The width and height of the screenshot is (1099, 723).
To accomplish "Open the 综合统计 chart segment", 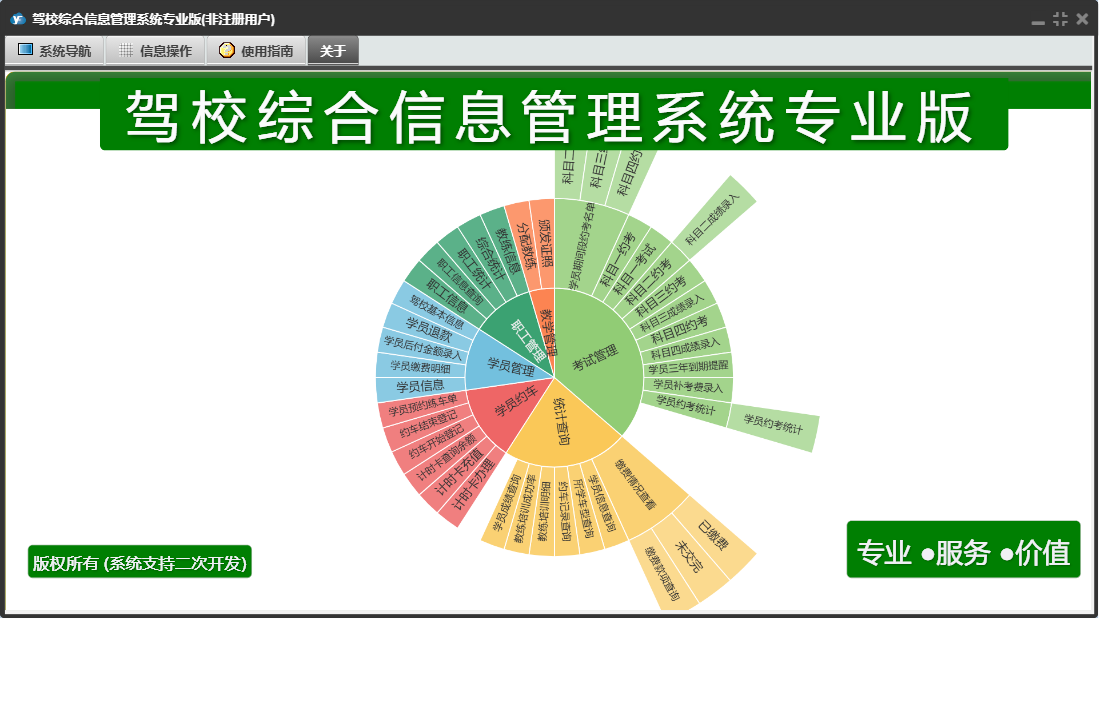I will [489, 260].
